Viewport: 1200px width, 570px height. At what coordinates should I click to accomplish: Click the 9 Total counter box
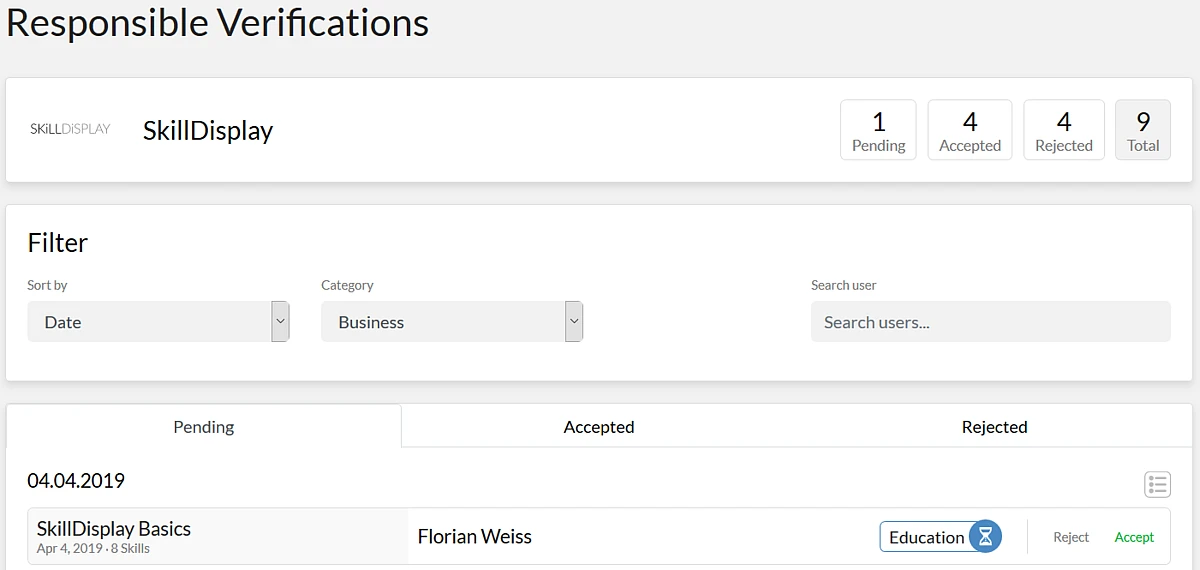pyautogui.click(x=1142, y=130)
